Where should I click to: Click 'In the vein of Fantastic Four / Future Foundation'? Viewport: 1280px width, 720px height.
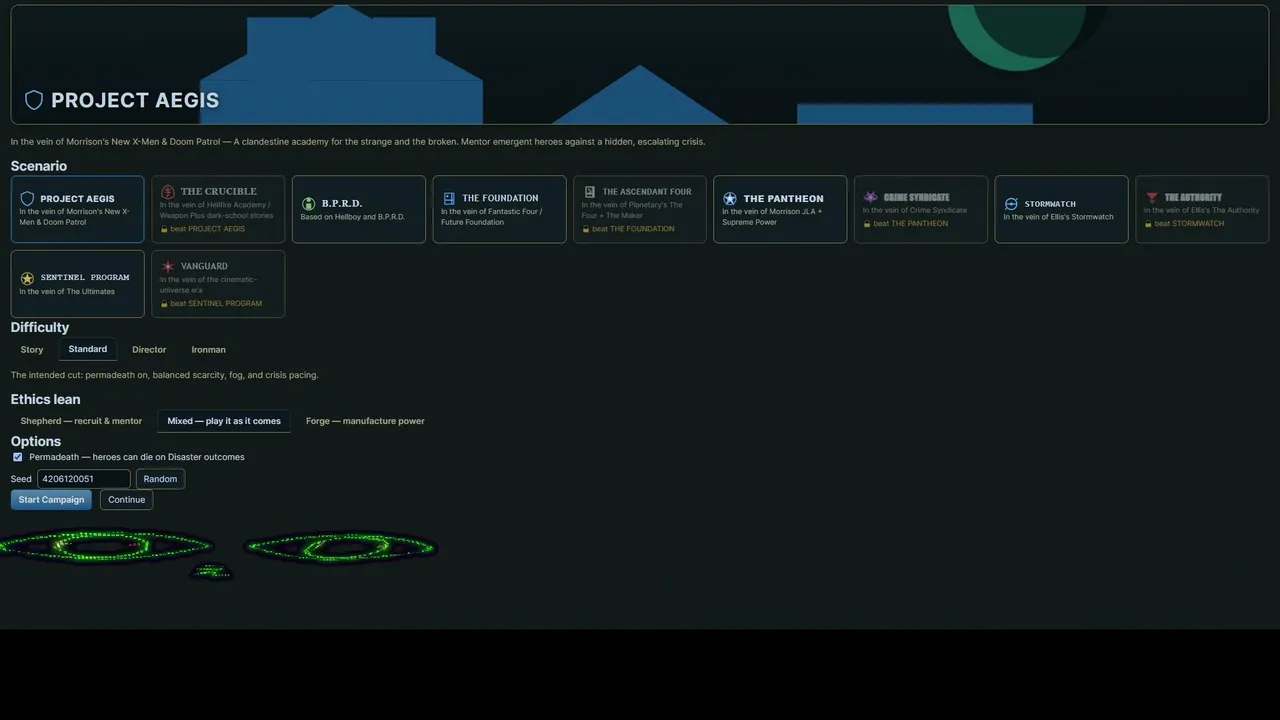(491, 217)
